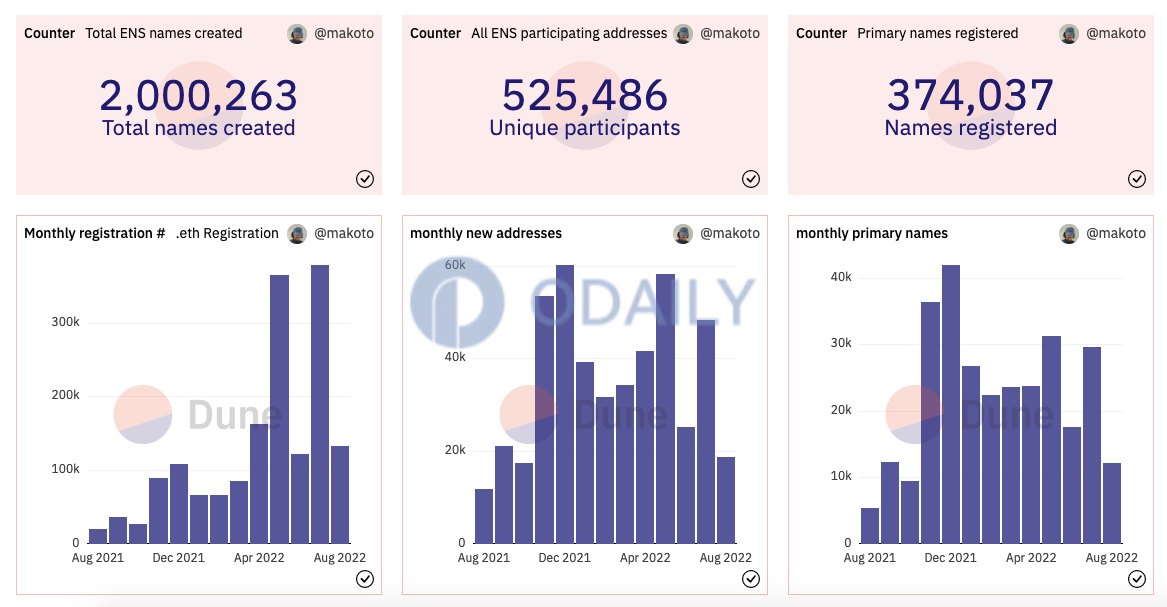Open makoto avatar on All ENS participating addresses card
Screen dimensions: 1167x607
pyautogui.click(x=683, y=33)
